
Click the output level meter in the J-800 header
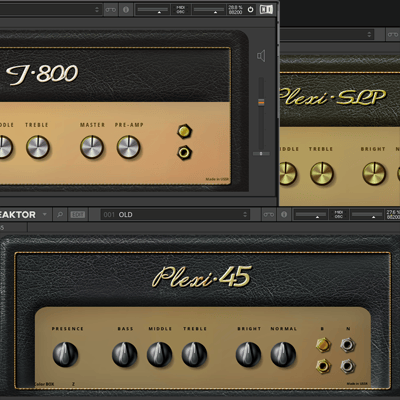tap(209, 10)
